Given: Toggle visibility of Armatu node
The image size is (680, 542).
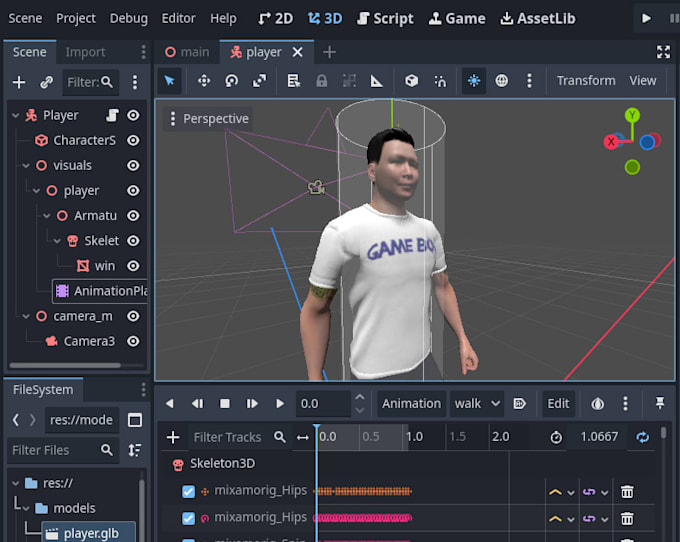Looking at the screenshot, I should (x=133, y=215).
